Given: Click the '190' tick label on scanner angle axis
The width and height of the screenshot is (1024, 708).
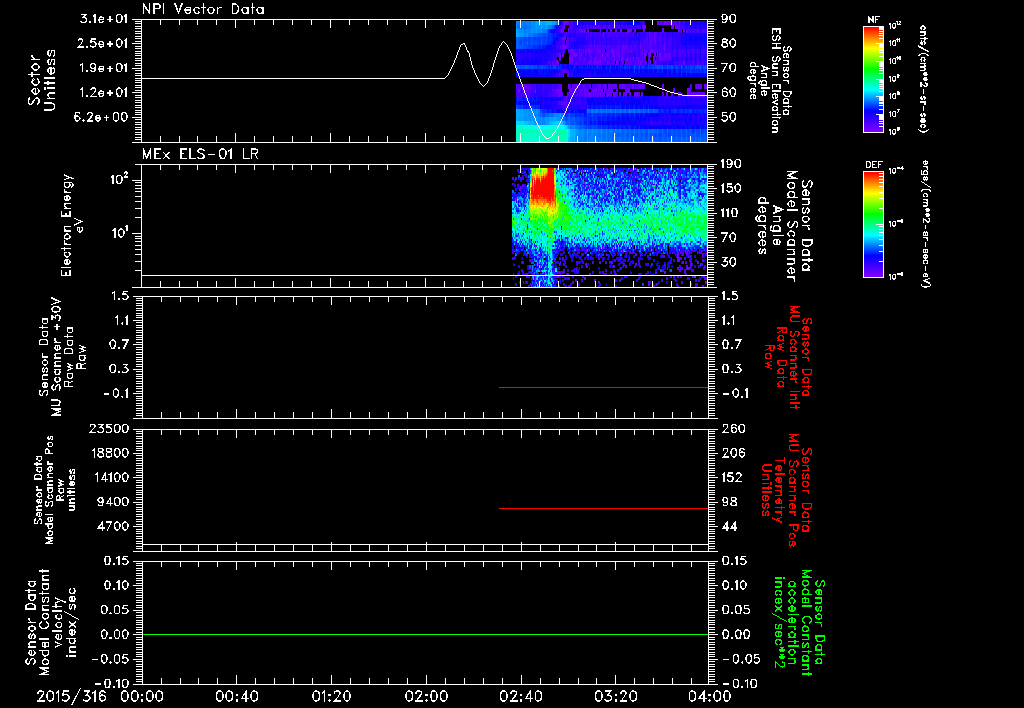Looking at the screenshot, I should pyautogui.click(x=731, y=164).
